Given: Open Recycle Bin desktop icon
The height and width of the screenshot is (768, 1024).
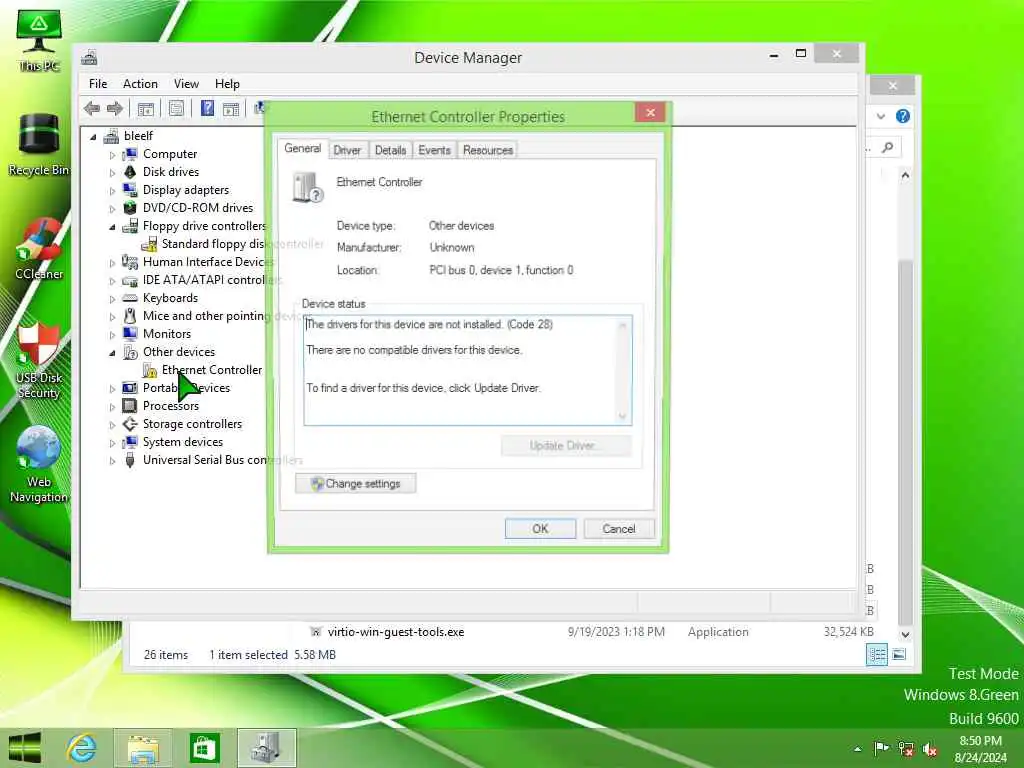Looking at the screenshot, I should [x=39, y=144].
